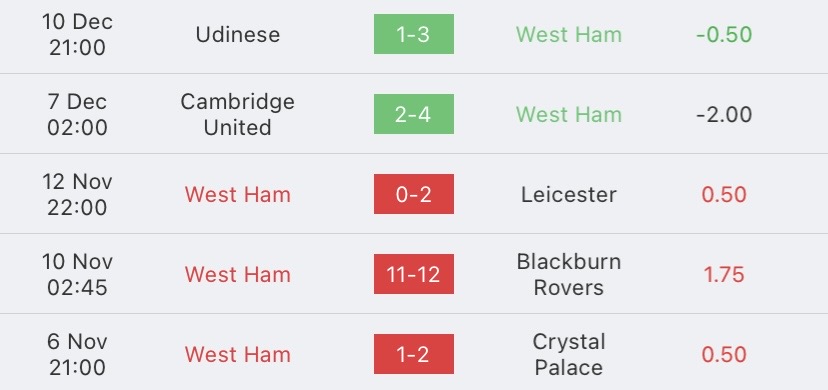
Task: Select green West Ham in Udinese row
Action: point(569,34)
